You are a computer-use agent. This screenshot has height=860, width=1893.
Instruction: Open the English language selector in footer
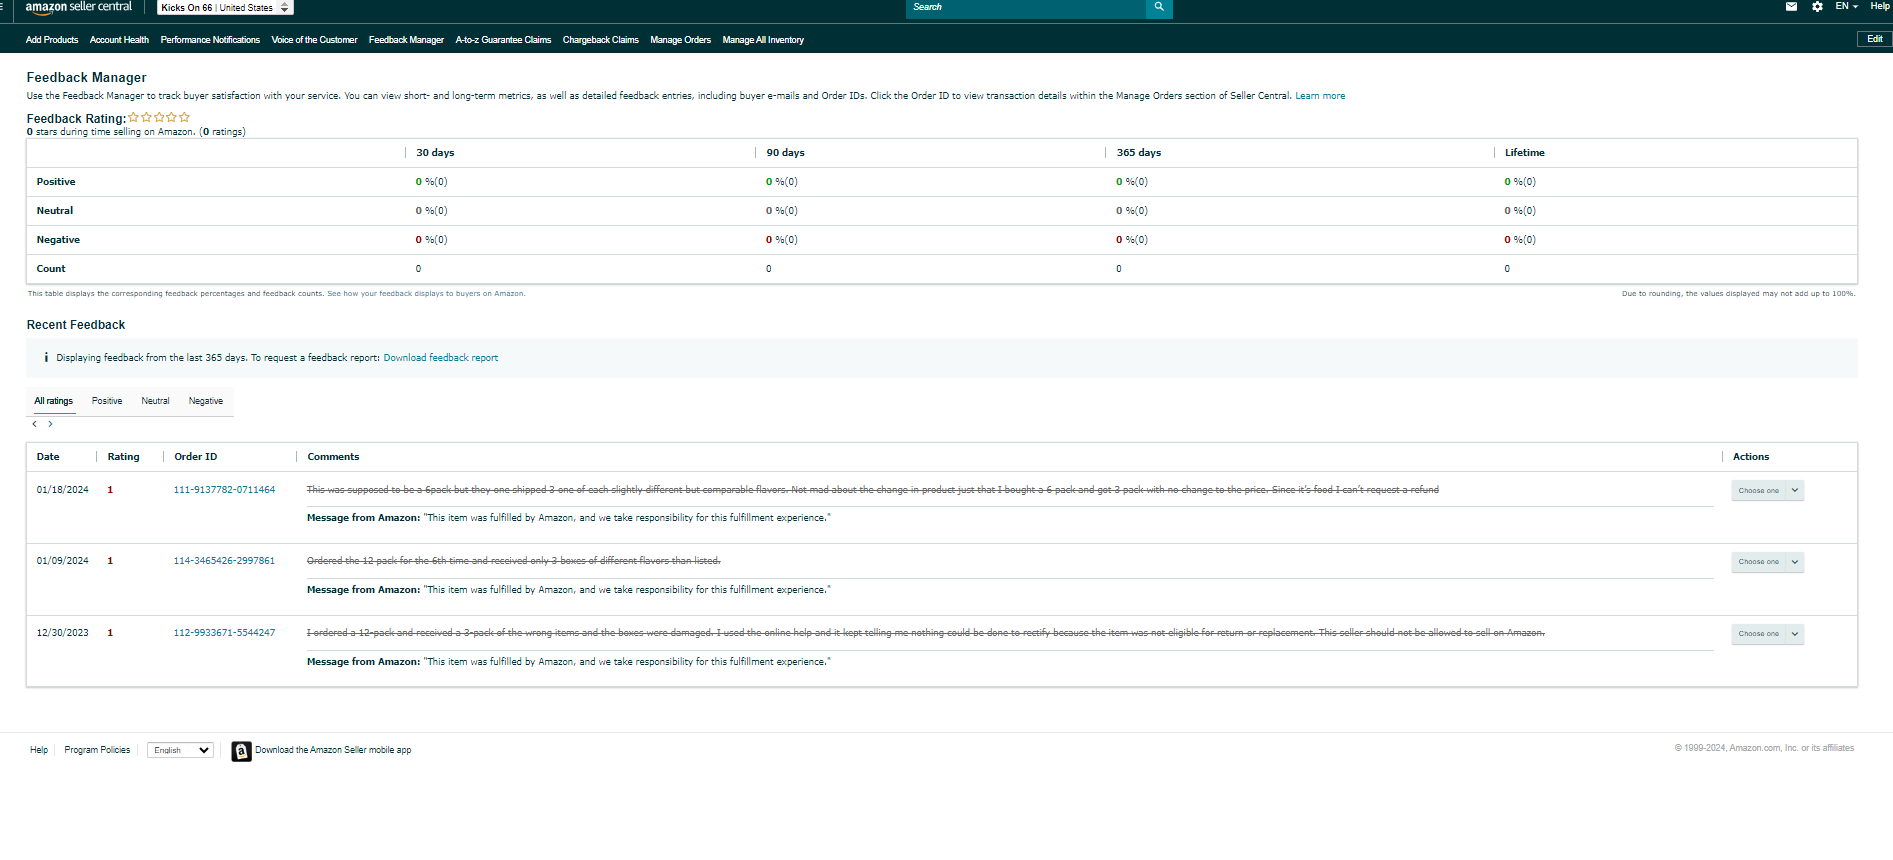pyautogui.click(x=180, y=750)
